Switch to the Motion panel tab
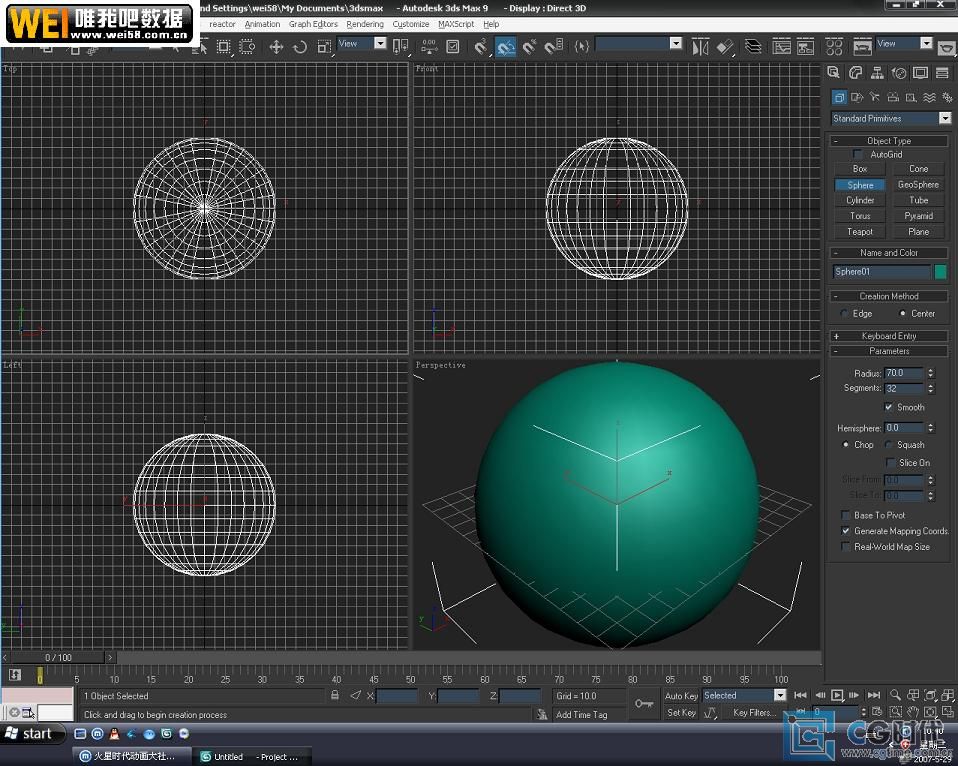This screenshot has height=766, width=958. coord(899,73)
